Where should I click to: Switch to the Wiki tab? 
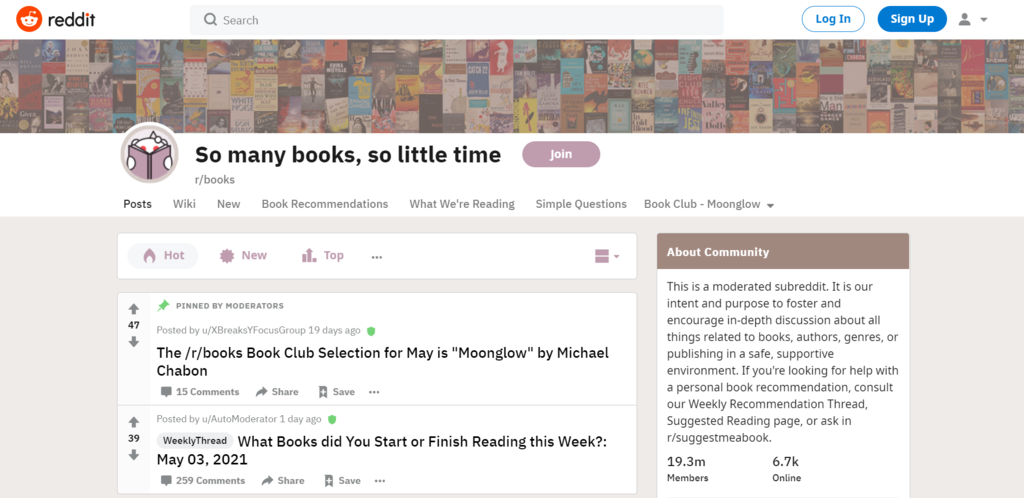tap(184, 204)
